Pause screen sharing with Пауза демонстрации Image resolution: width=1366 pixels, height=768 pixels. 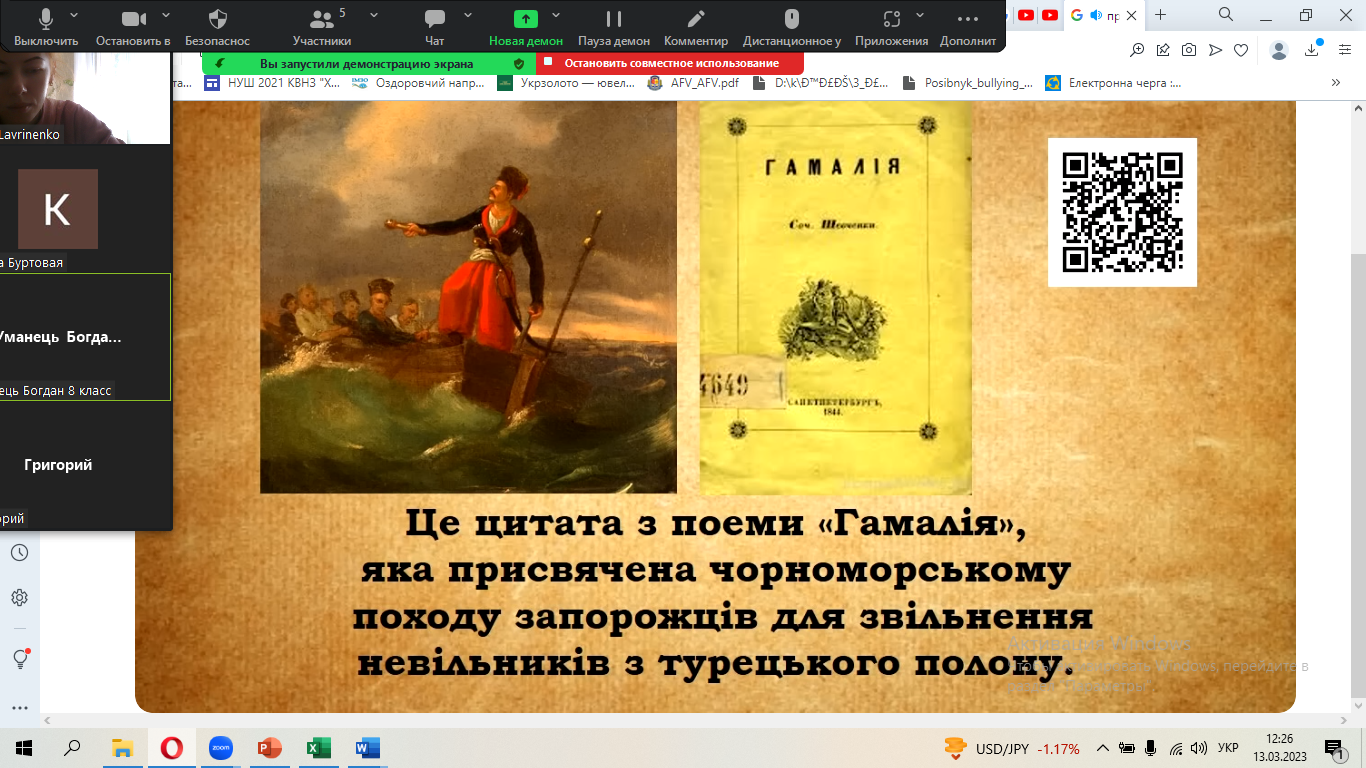(614, 27)
